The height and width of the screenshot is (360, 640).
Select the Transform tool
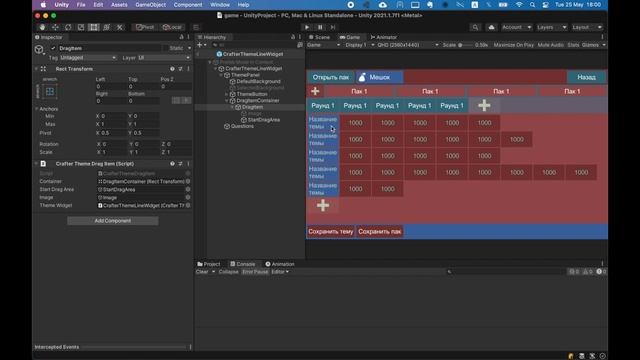click(x=107, y=27)
